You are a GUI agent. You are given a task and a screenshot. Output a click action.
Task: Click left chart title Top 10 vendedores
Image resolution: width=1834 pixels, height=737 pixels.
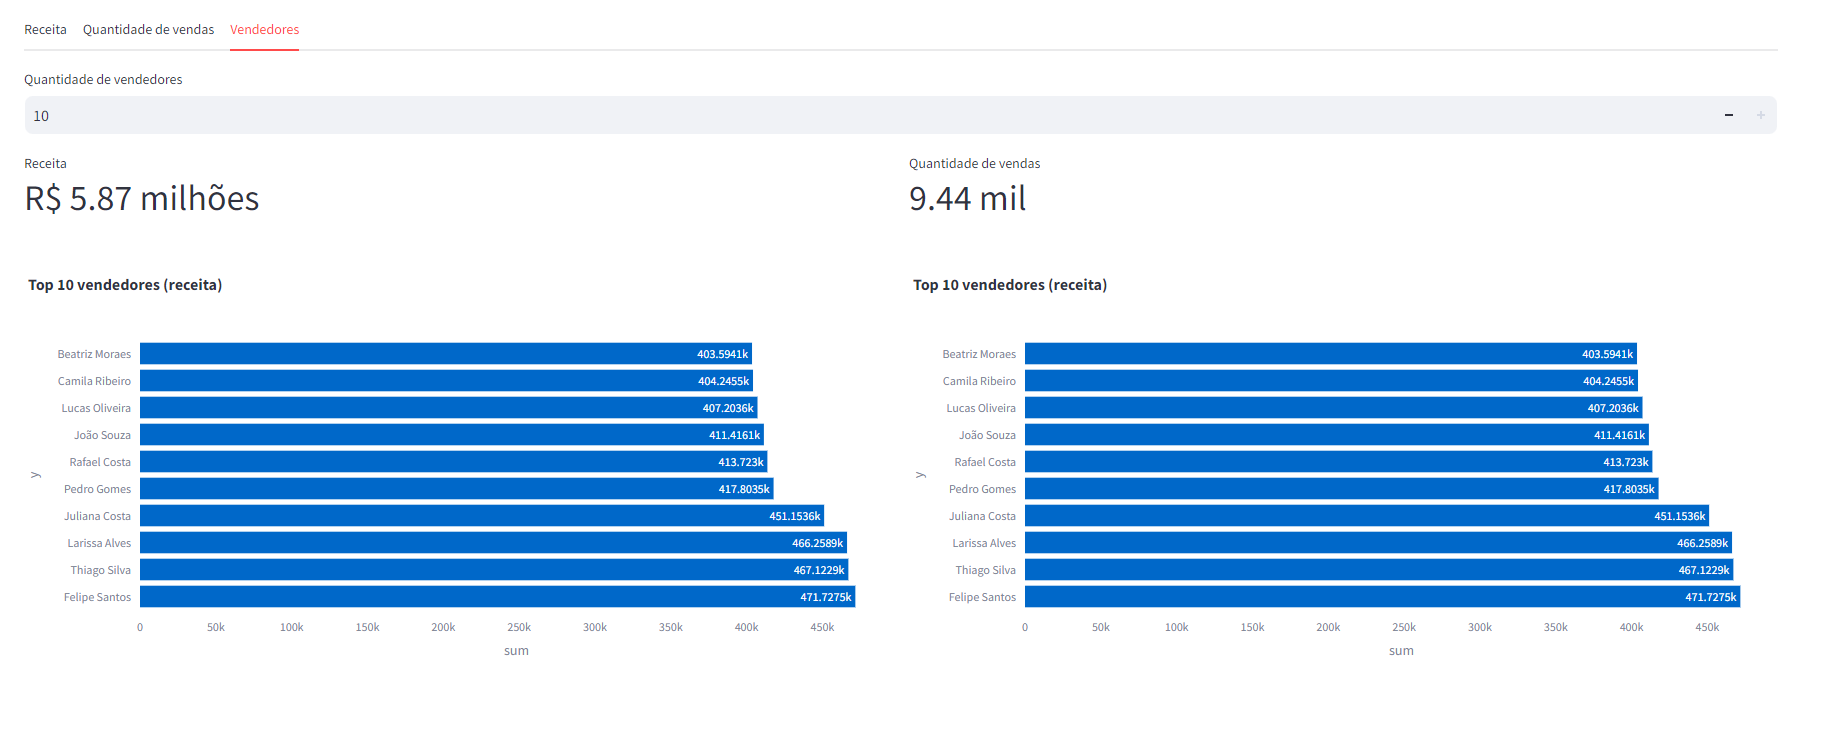pyautogui.click(x=125, y=285)
